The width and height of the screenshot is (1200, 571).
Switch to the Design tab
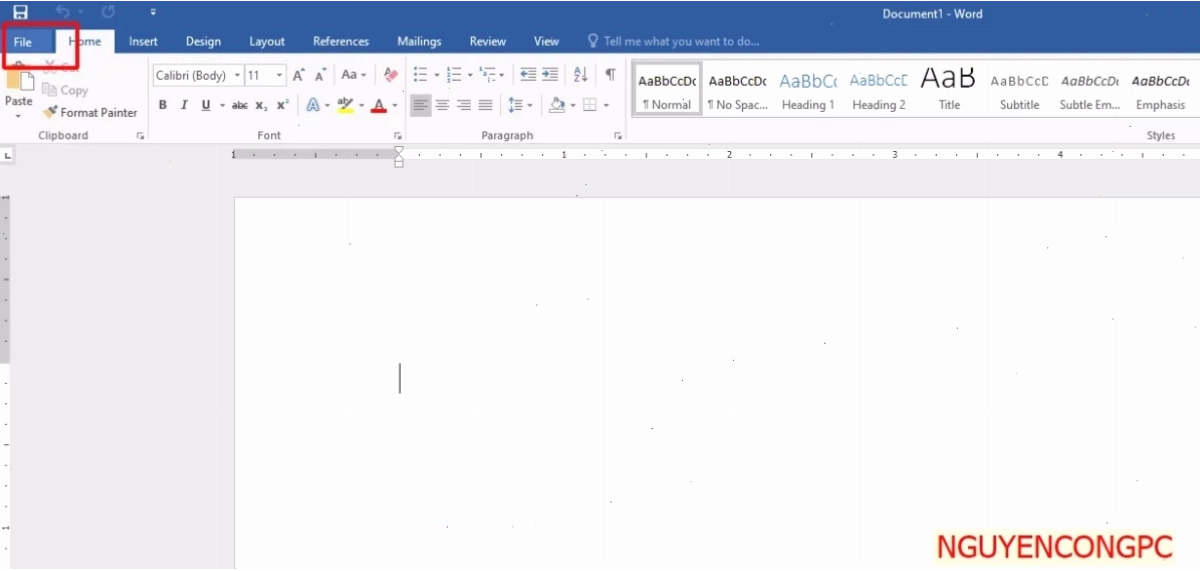(x=203, y=42)
